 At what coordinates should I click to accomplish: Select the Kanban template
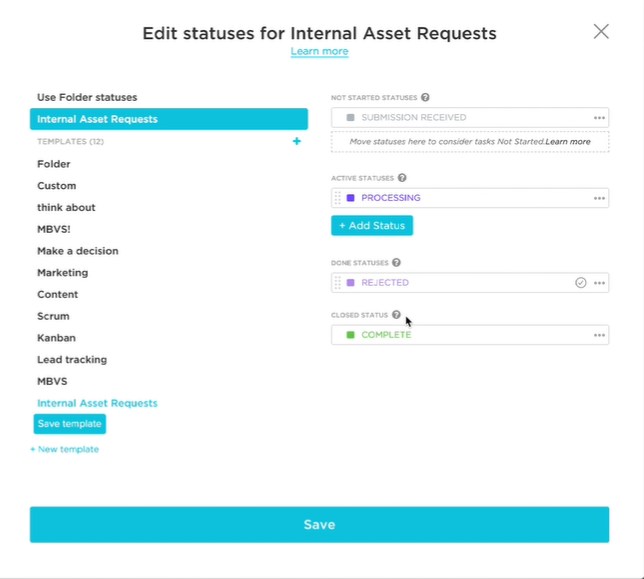[57, 338]
